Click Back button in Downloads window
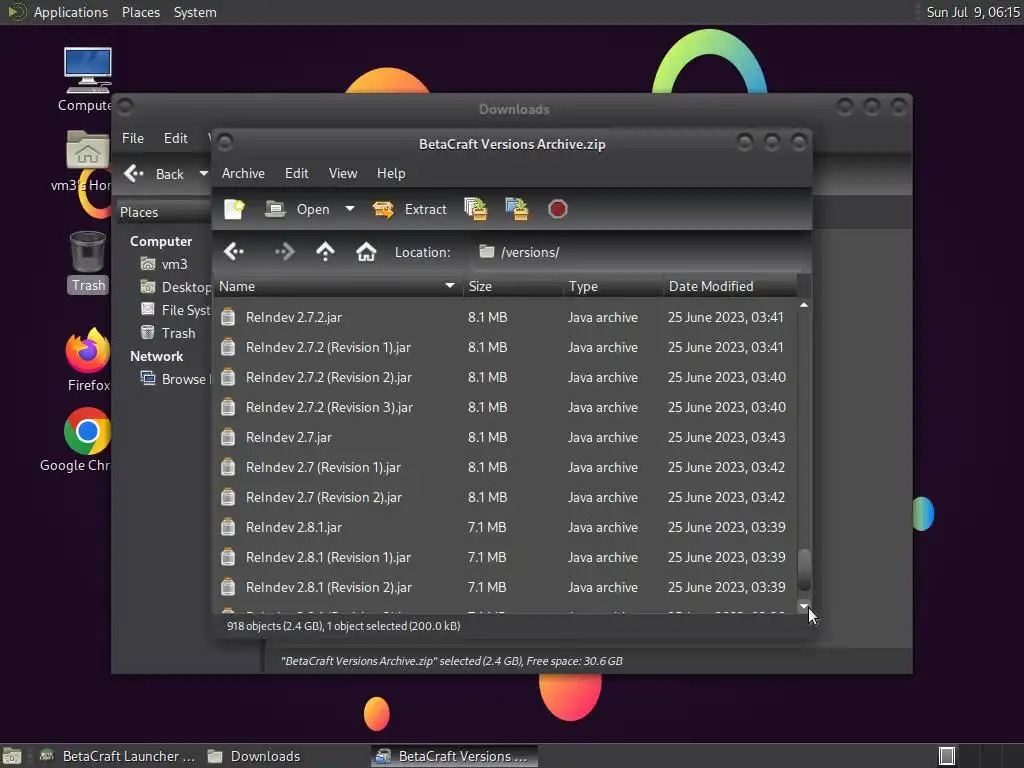 tap(154, 174)
